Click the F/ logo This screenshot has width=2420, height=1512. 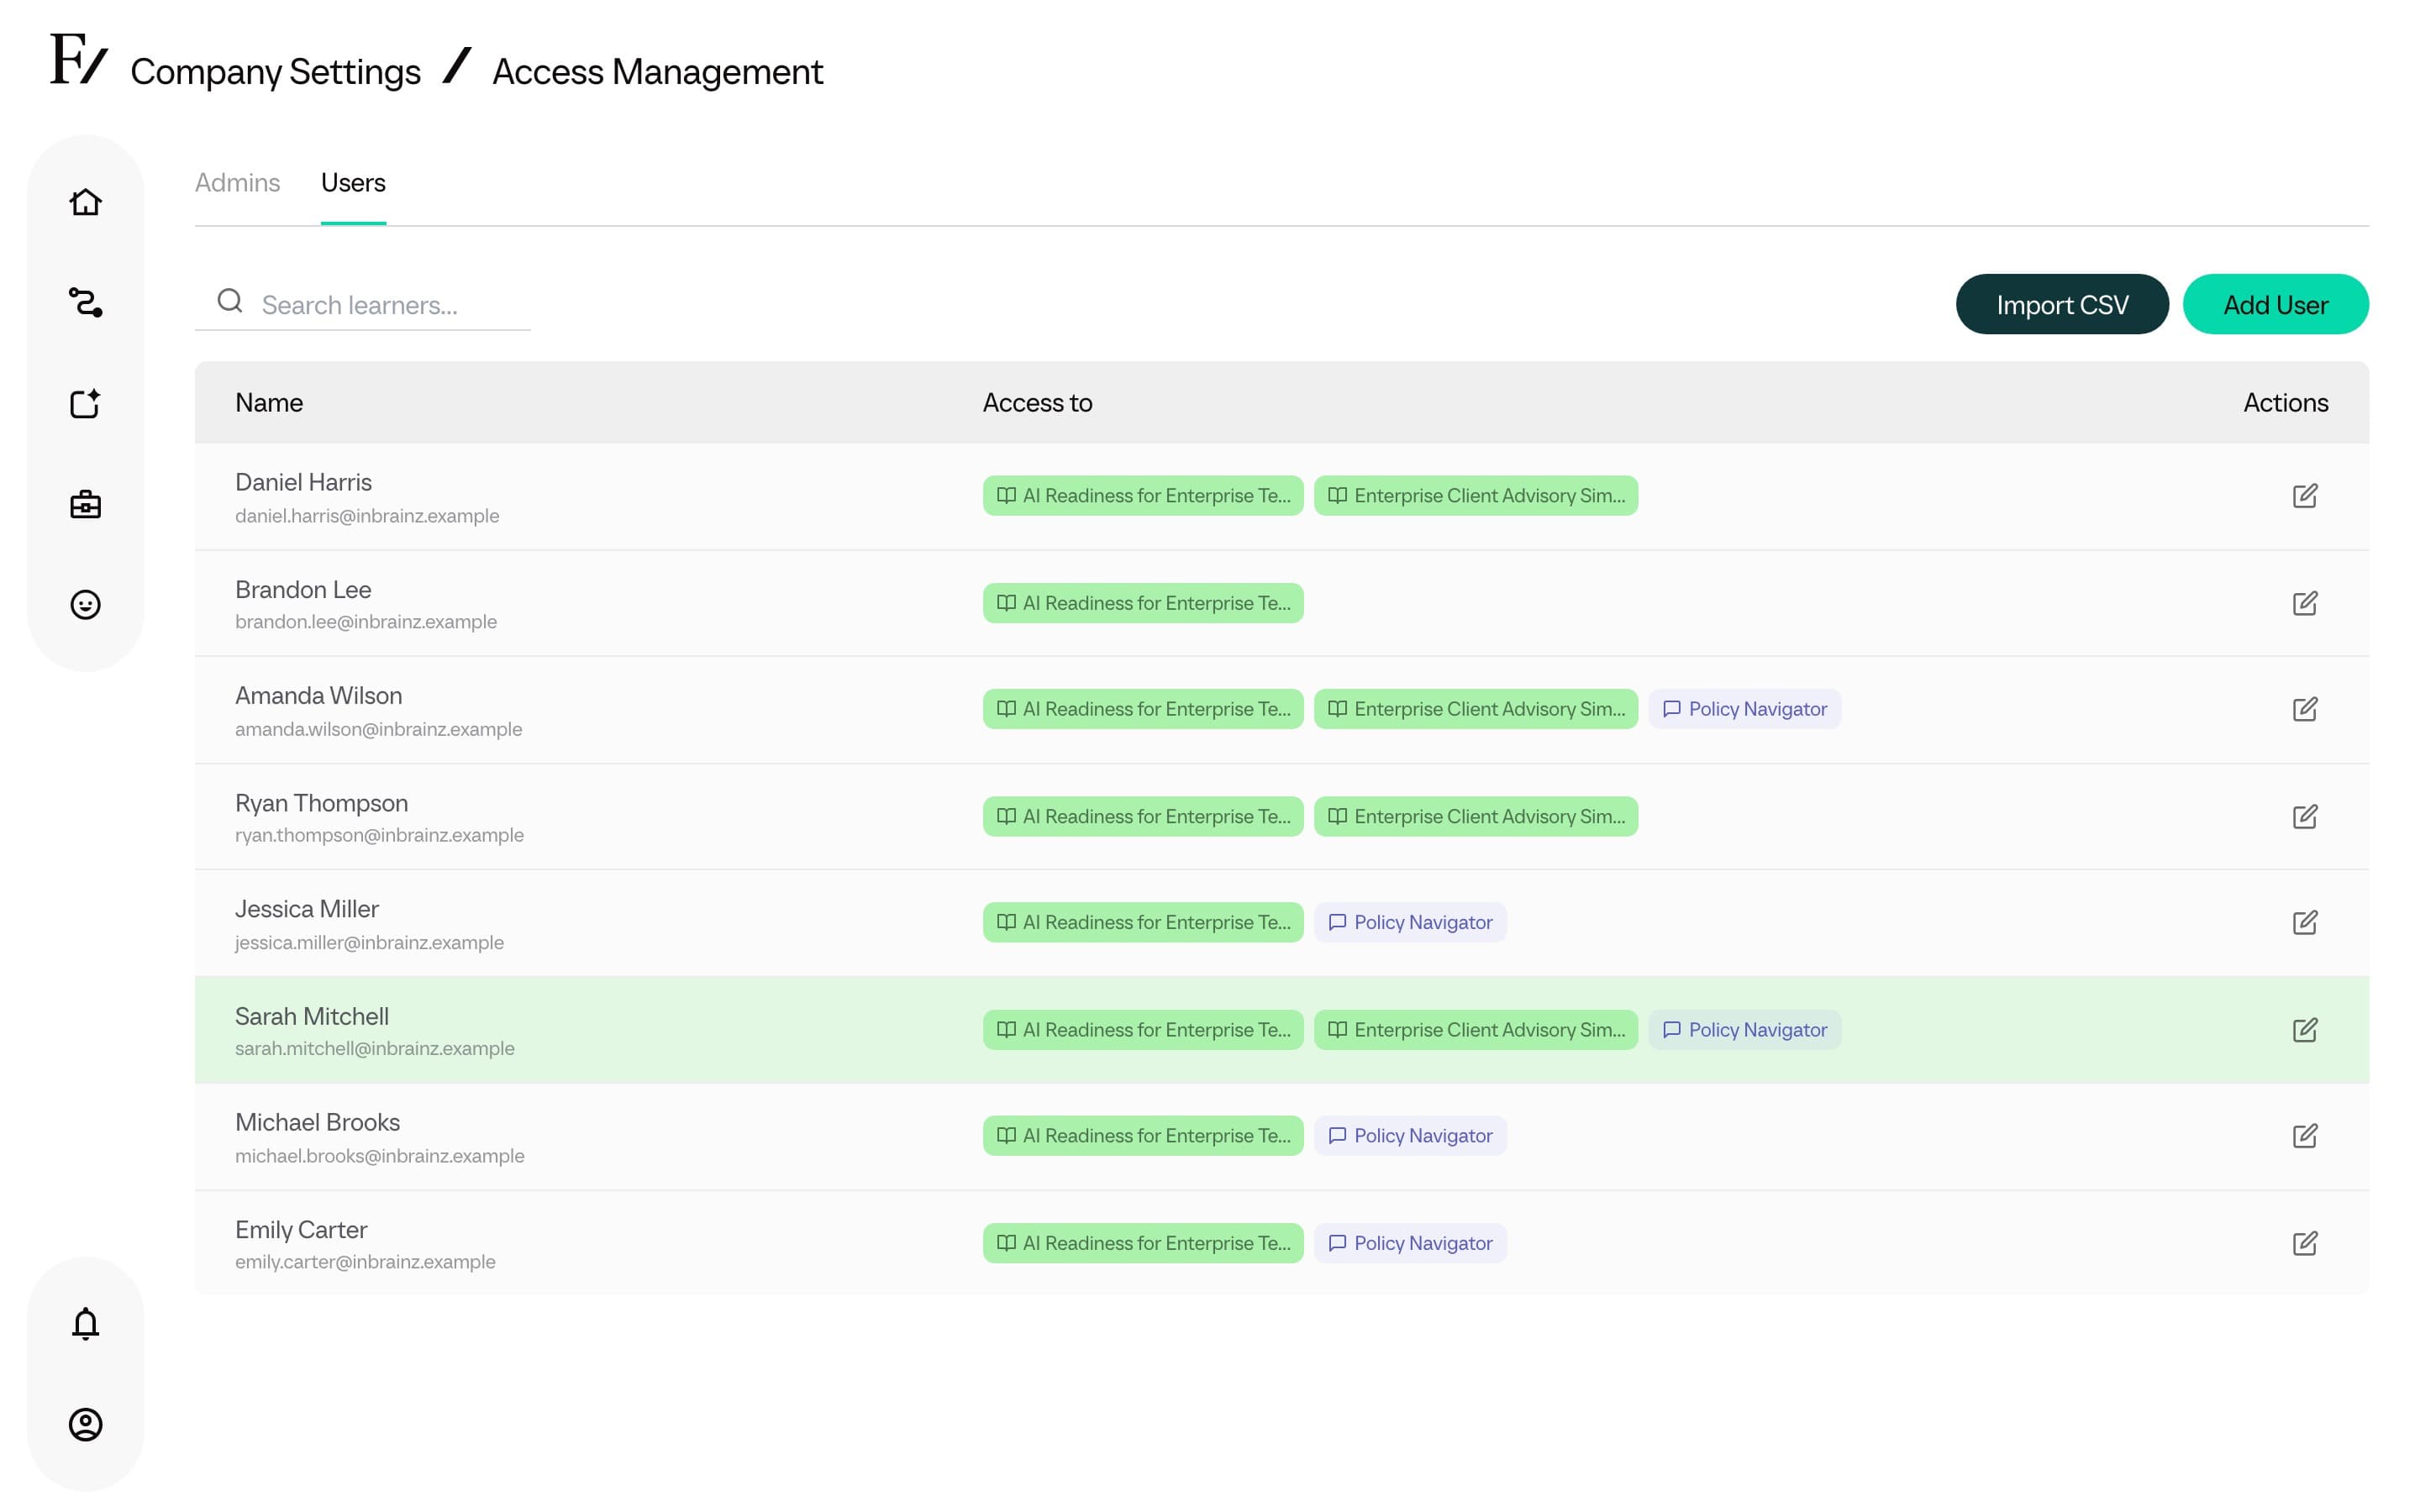78,59
